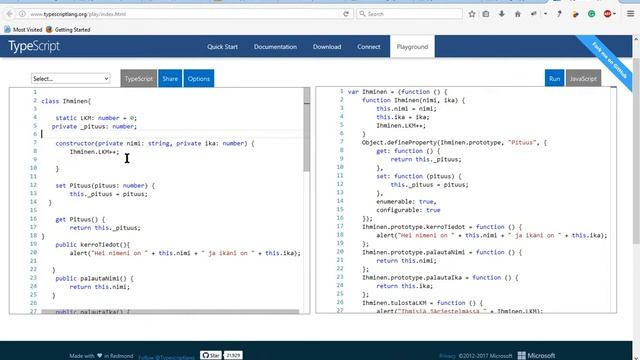Click the constructor declaration line
The height and width of the screenshot is (360, 640).
pyautogui.click(x=155, y=143)
